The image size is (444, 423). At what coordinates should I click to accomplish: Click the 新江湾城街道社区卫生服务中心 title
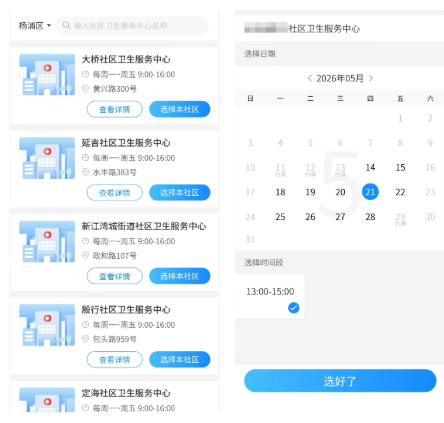pos(144,226)
